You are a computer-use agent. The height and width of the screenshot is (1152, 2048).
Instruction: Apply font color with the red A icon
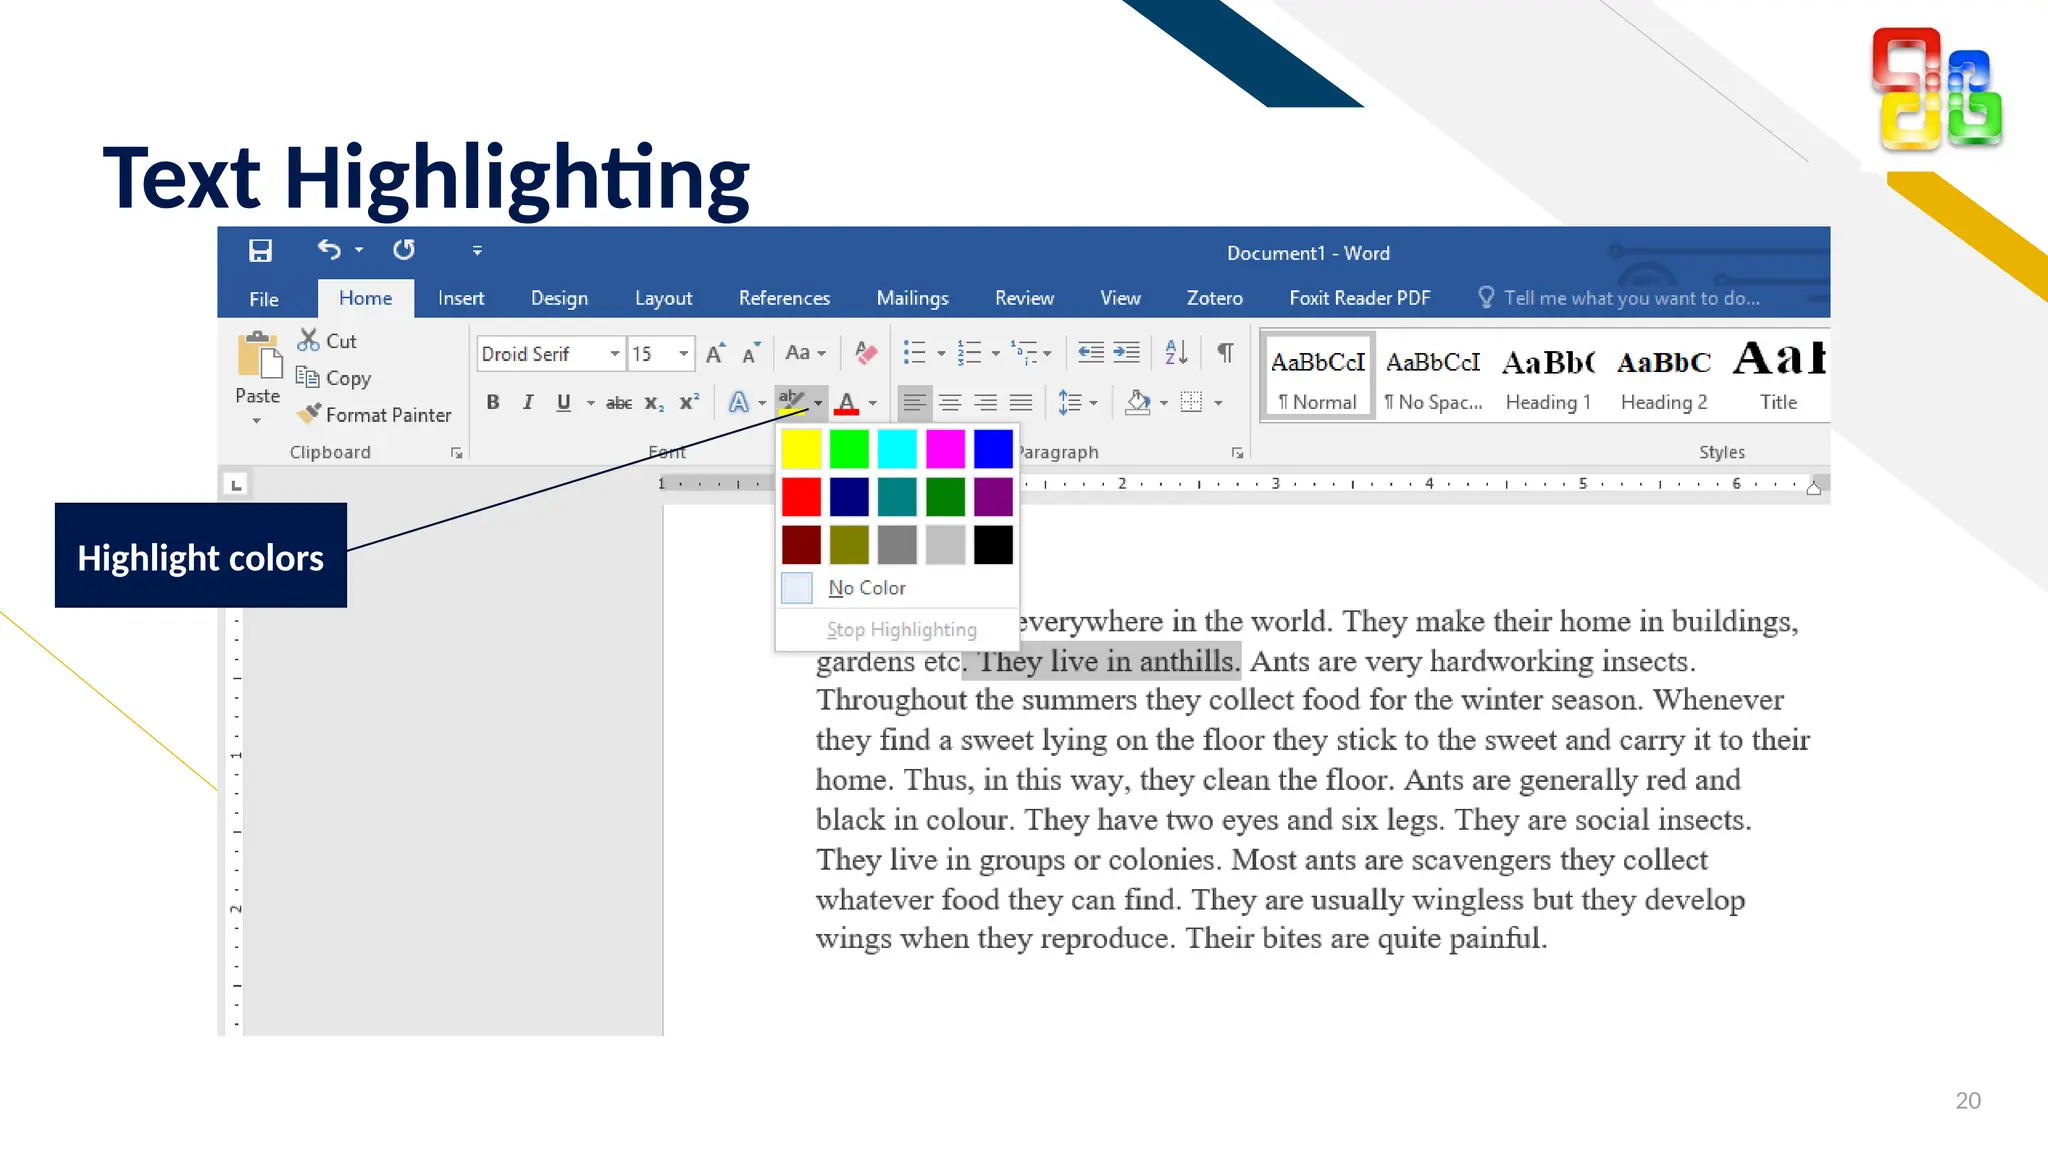point(847,402)
